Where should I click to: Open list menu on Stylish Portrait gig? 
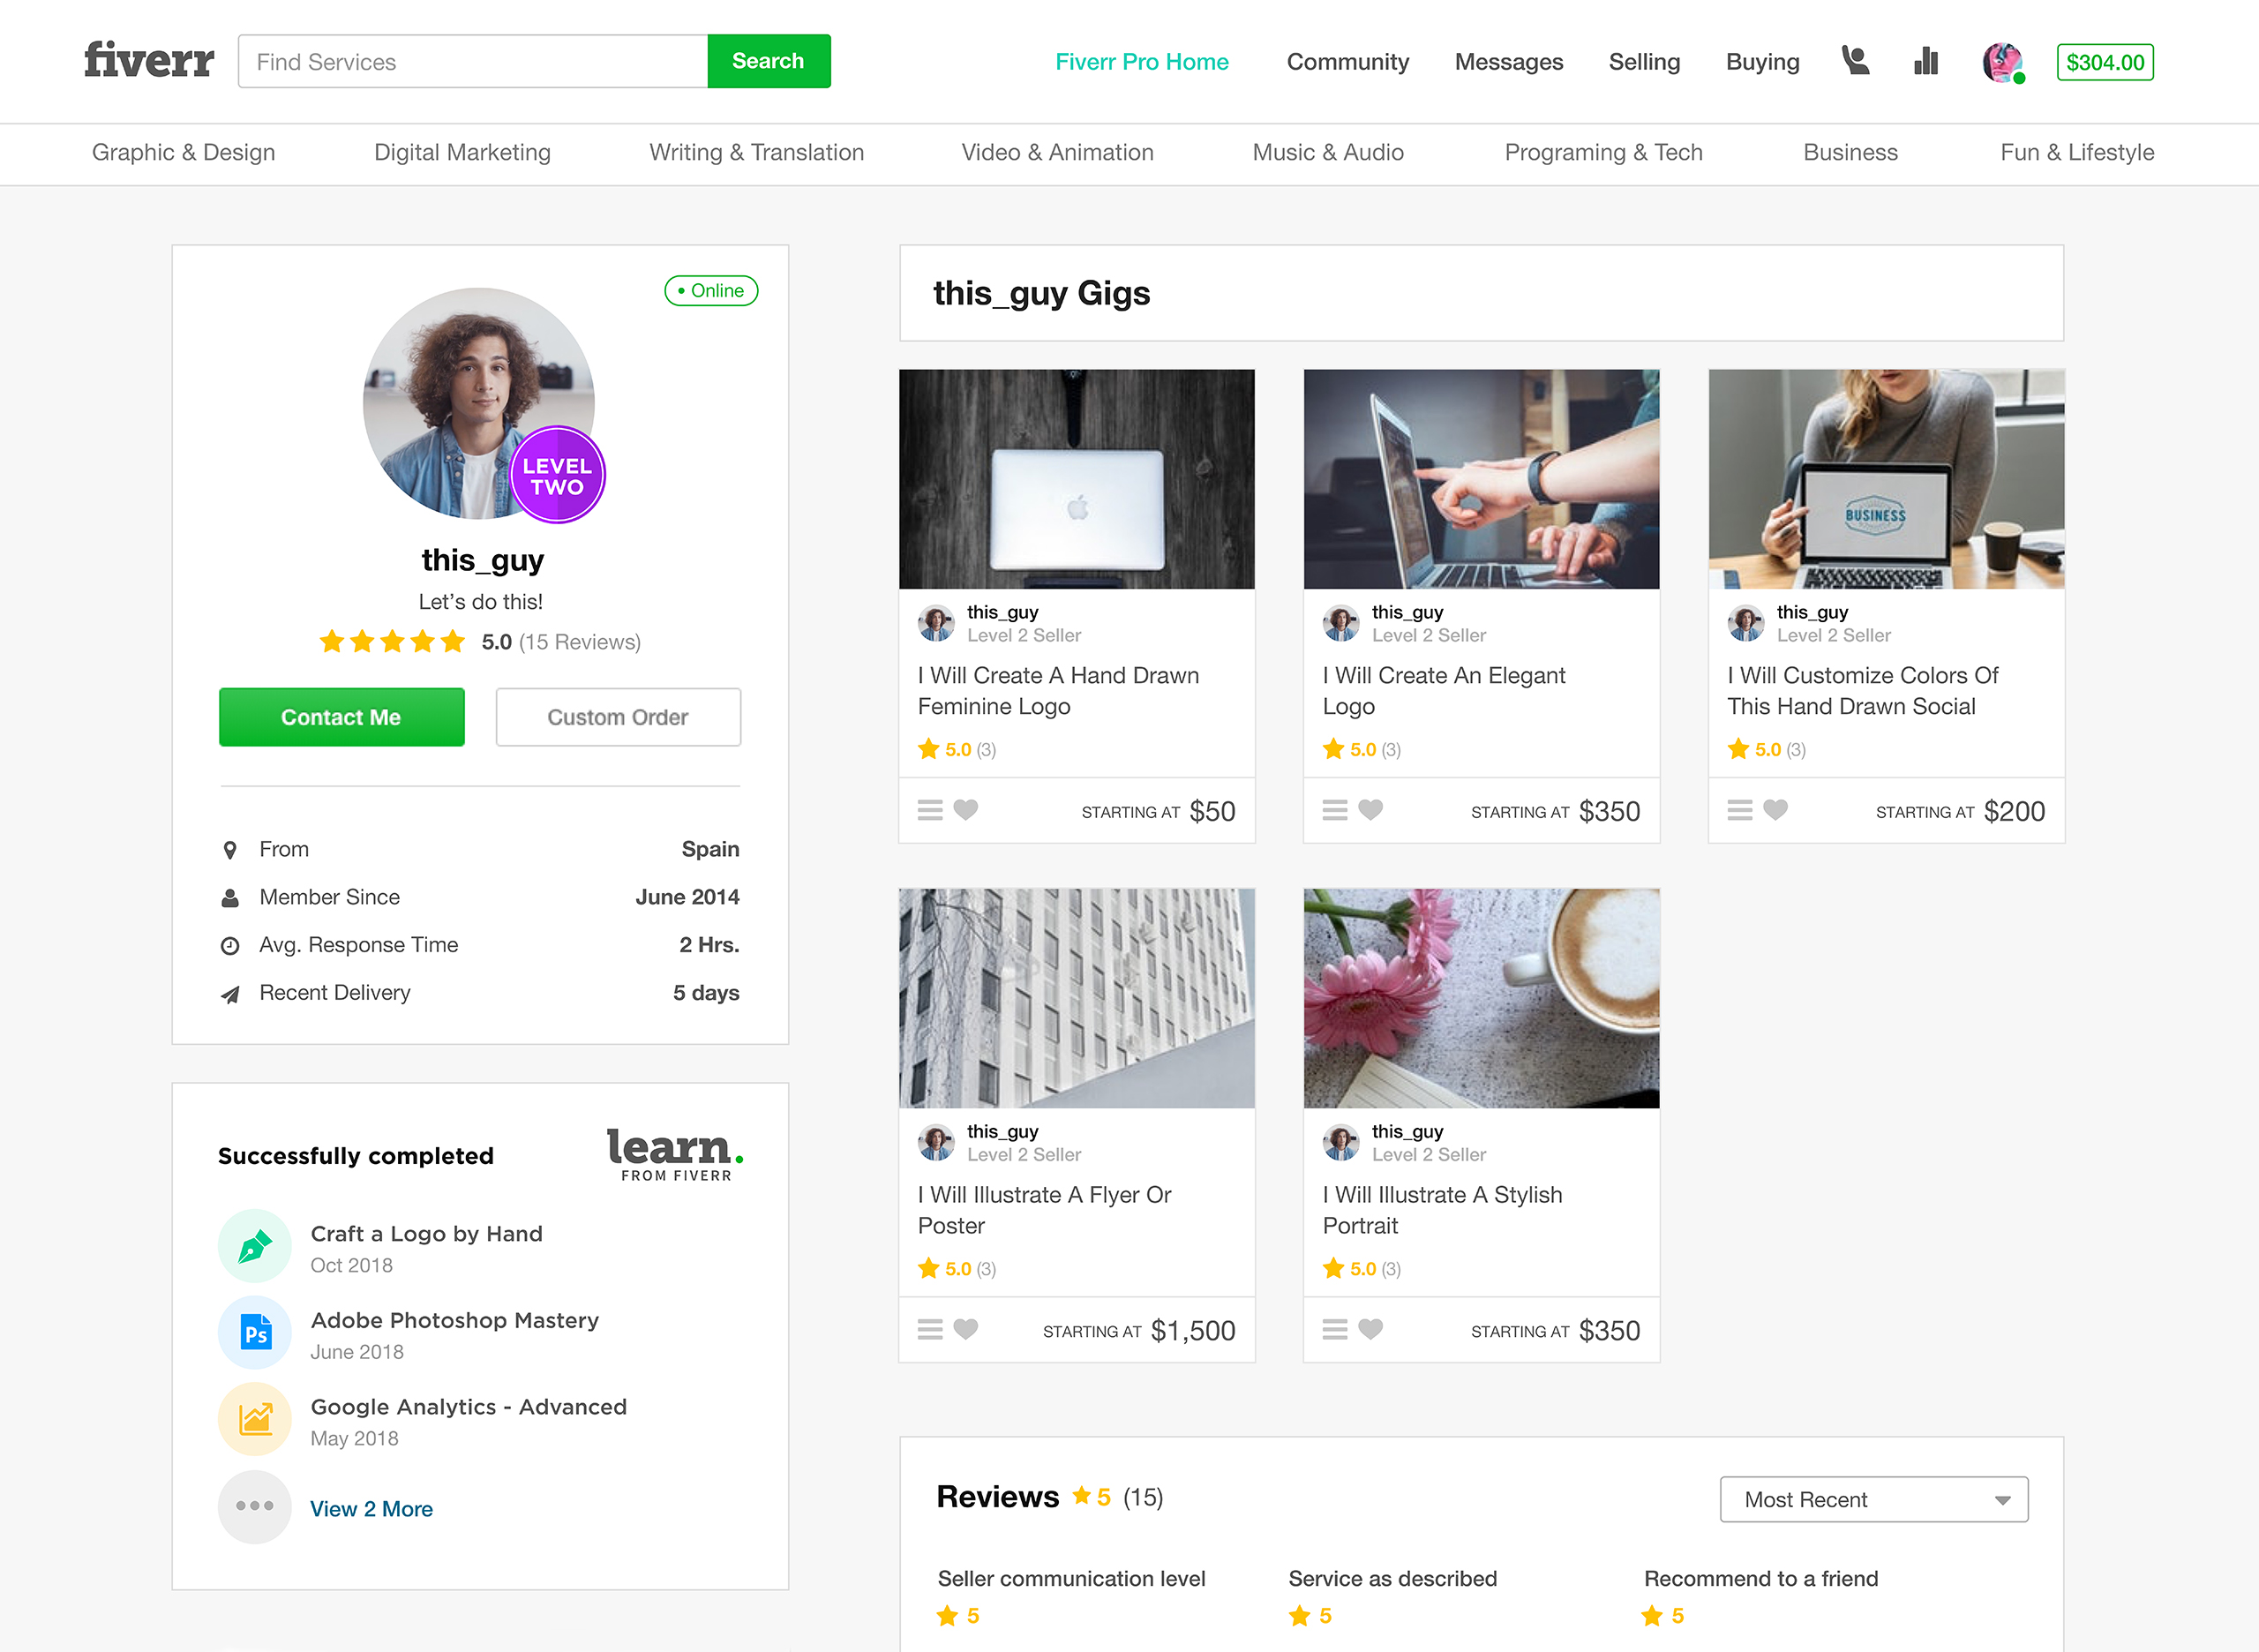tap(1334, 1329)
